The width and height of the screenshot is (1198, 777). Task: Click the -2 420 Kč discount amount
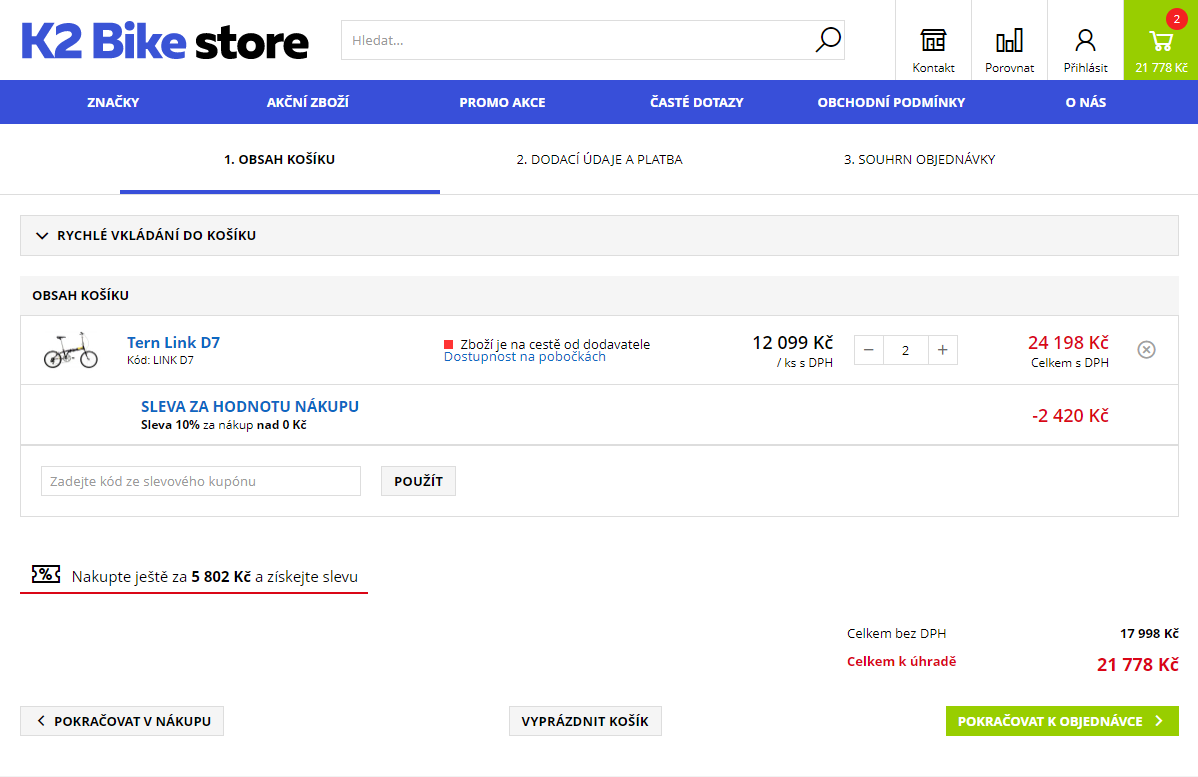click(1070, 416)
